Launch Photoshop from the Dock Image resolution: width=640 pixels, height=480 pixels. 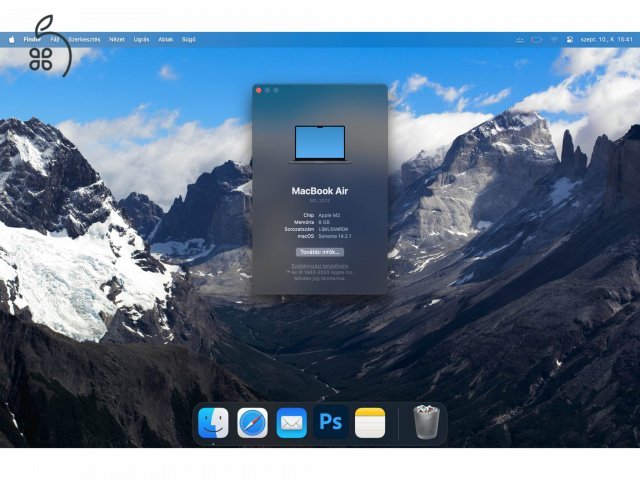(x=331, y=422)
